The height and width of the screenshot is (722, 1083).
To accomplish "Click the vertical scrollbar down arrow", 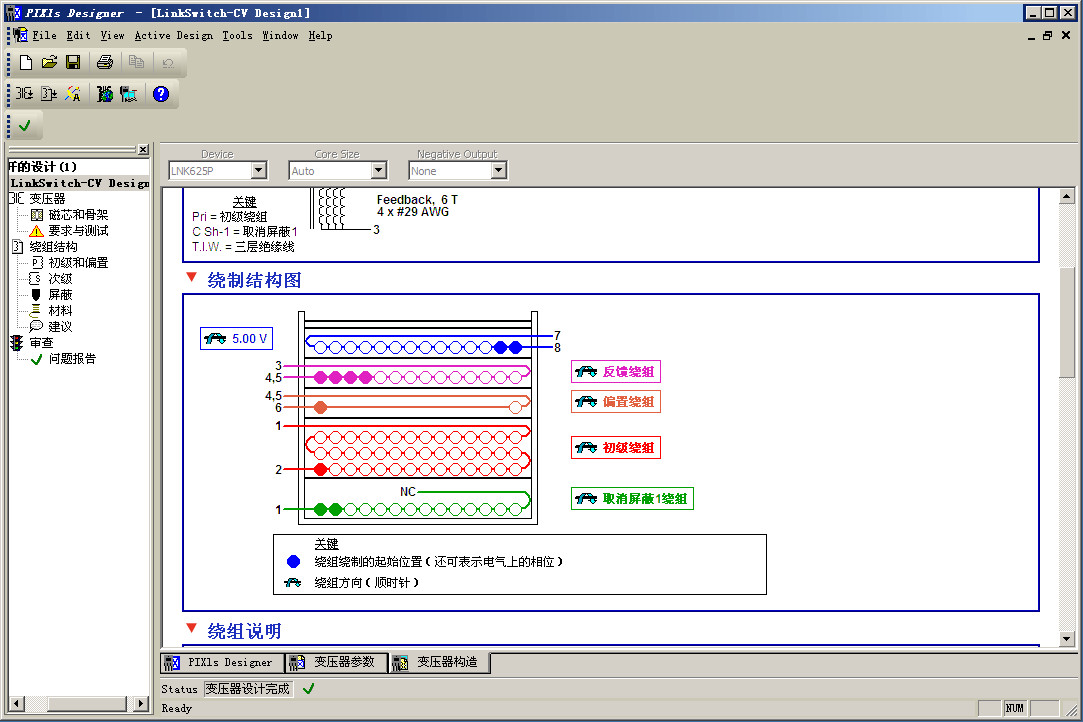I will click(1066, 638).
